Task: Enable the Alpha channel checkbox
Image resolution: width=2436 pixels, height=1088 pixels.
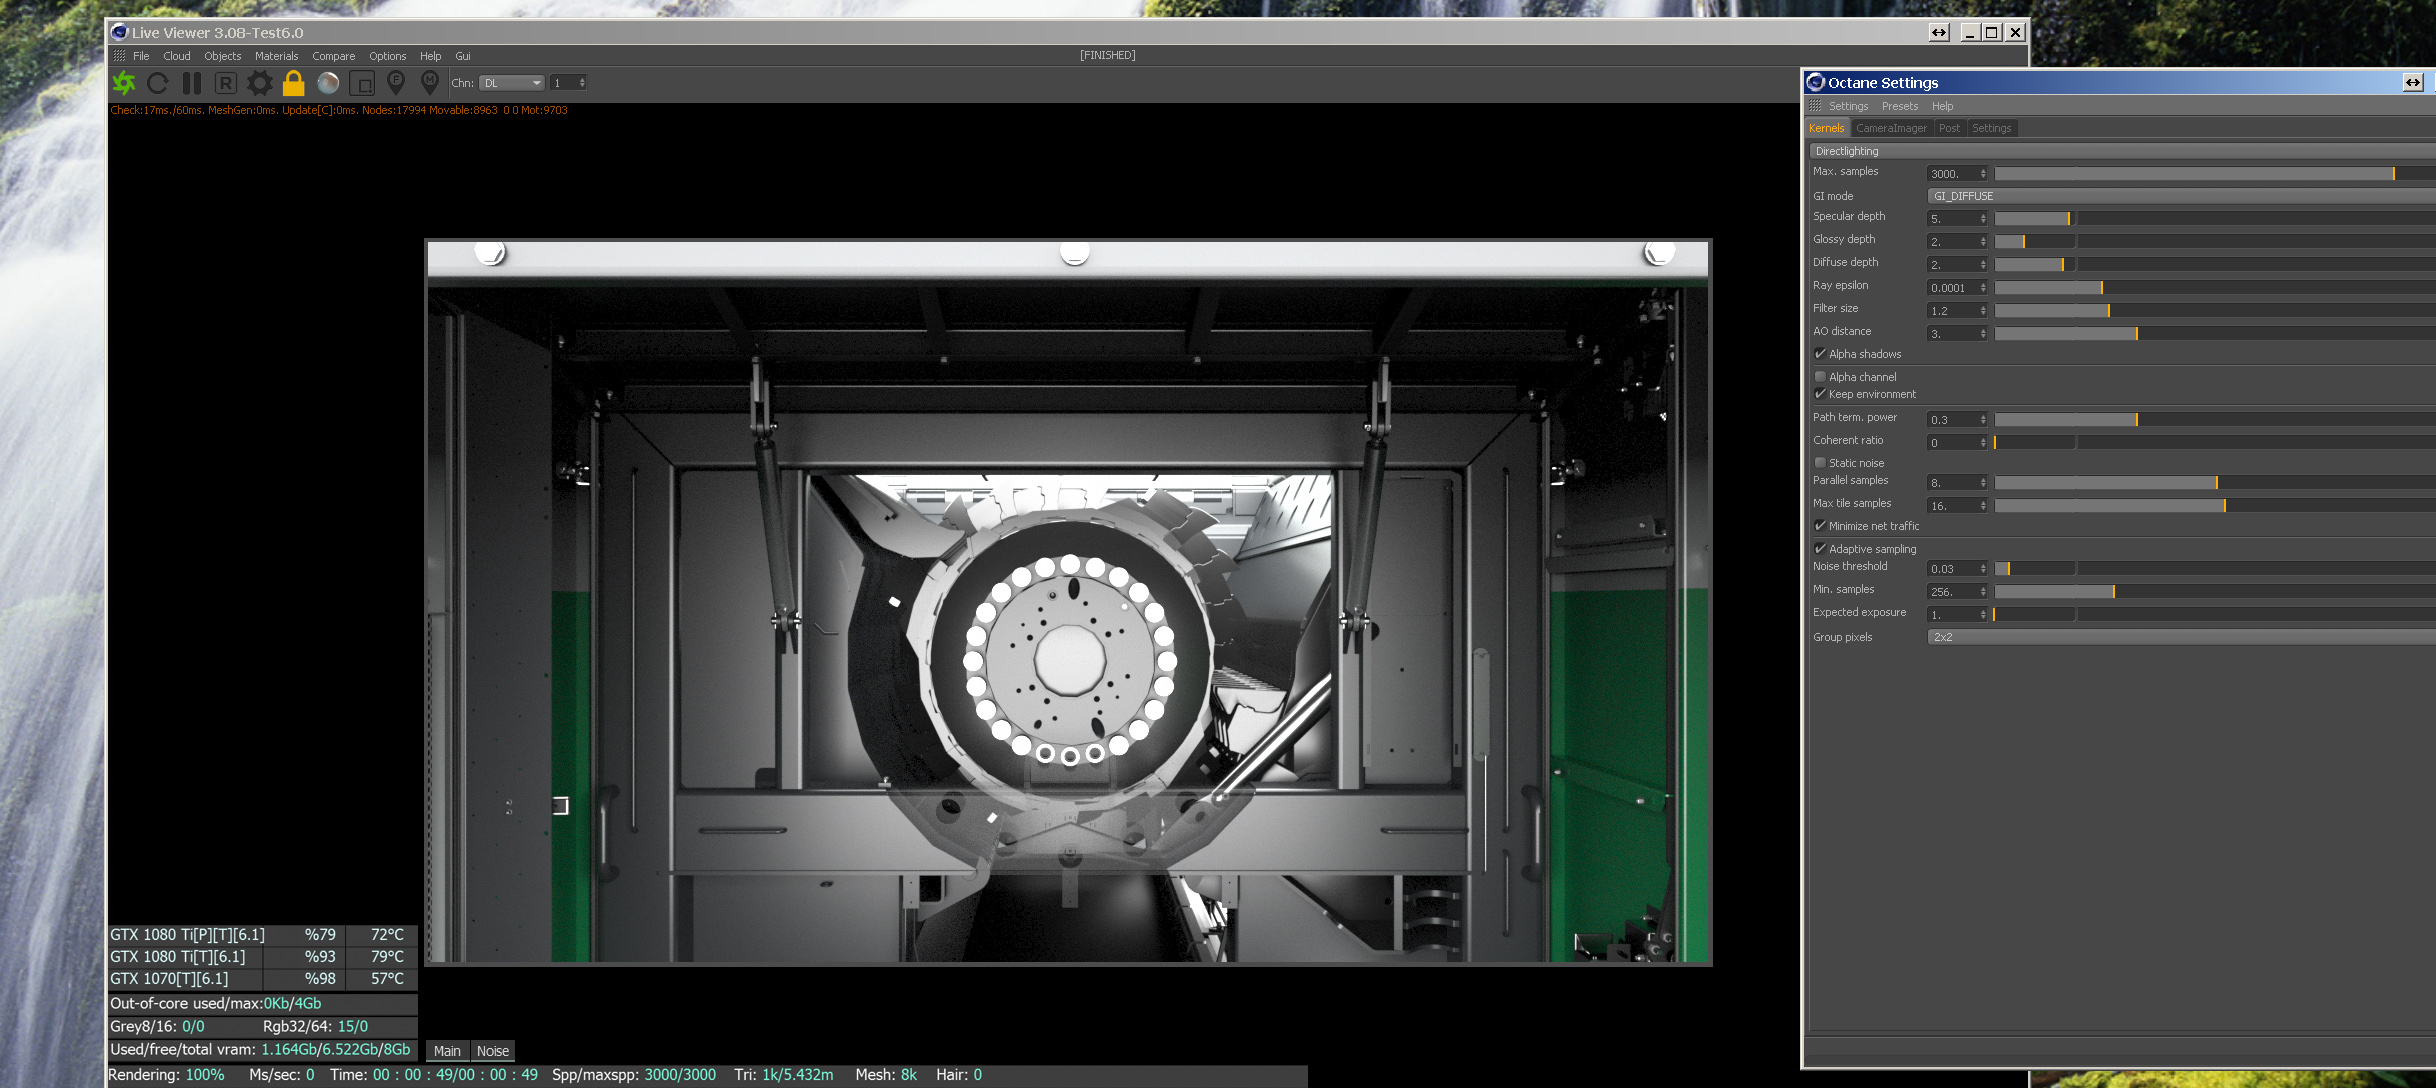Action: 1820,377
